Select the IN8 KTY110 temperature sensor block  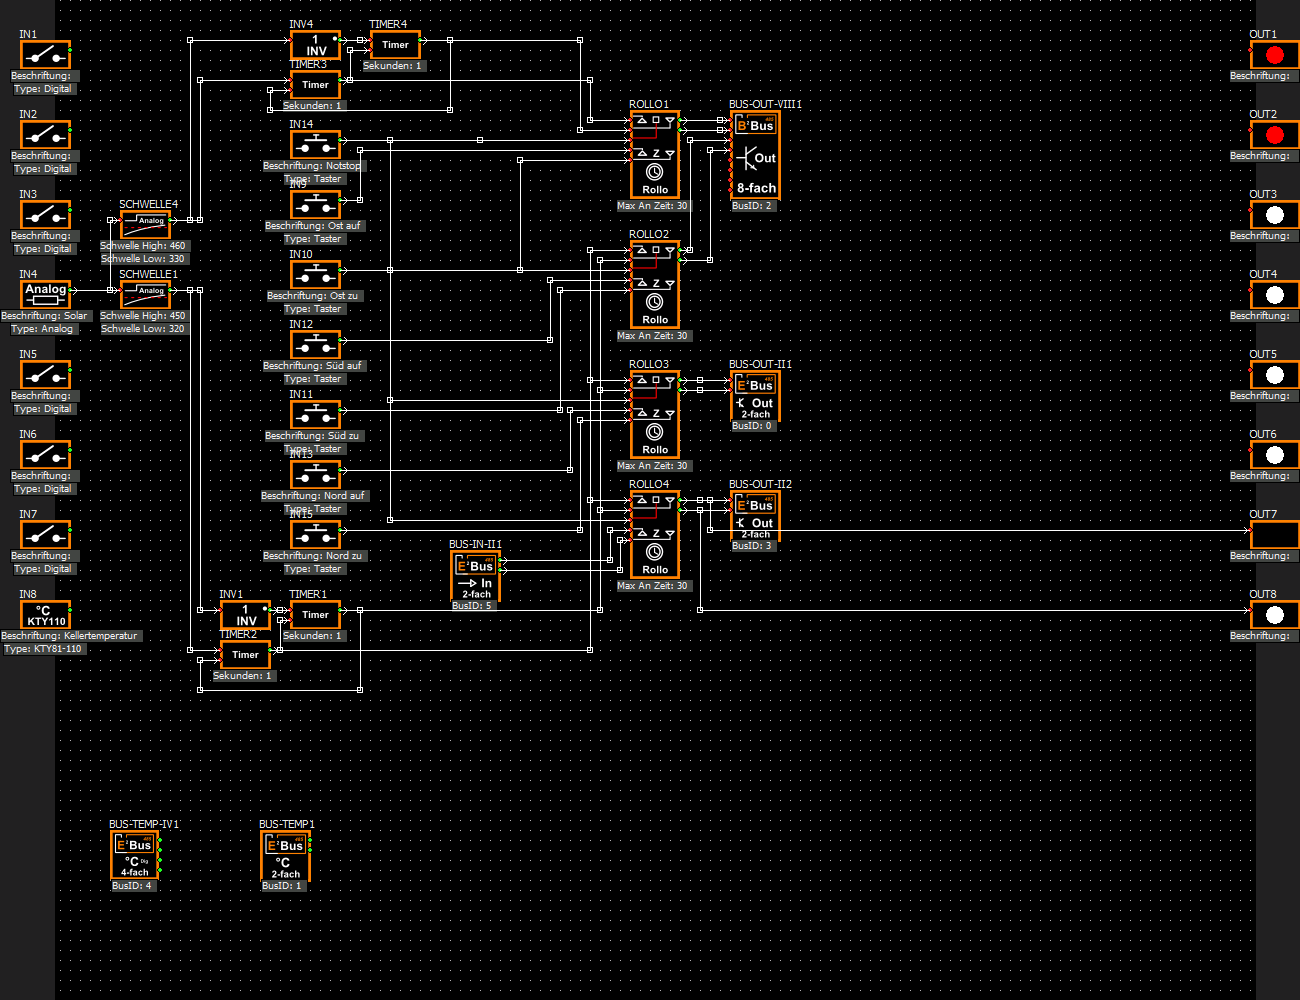click(x=46, y=614)
